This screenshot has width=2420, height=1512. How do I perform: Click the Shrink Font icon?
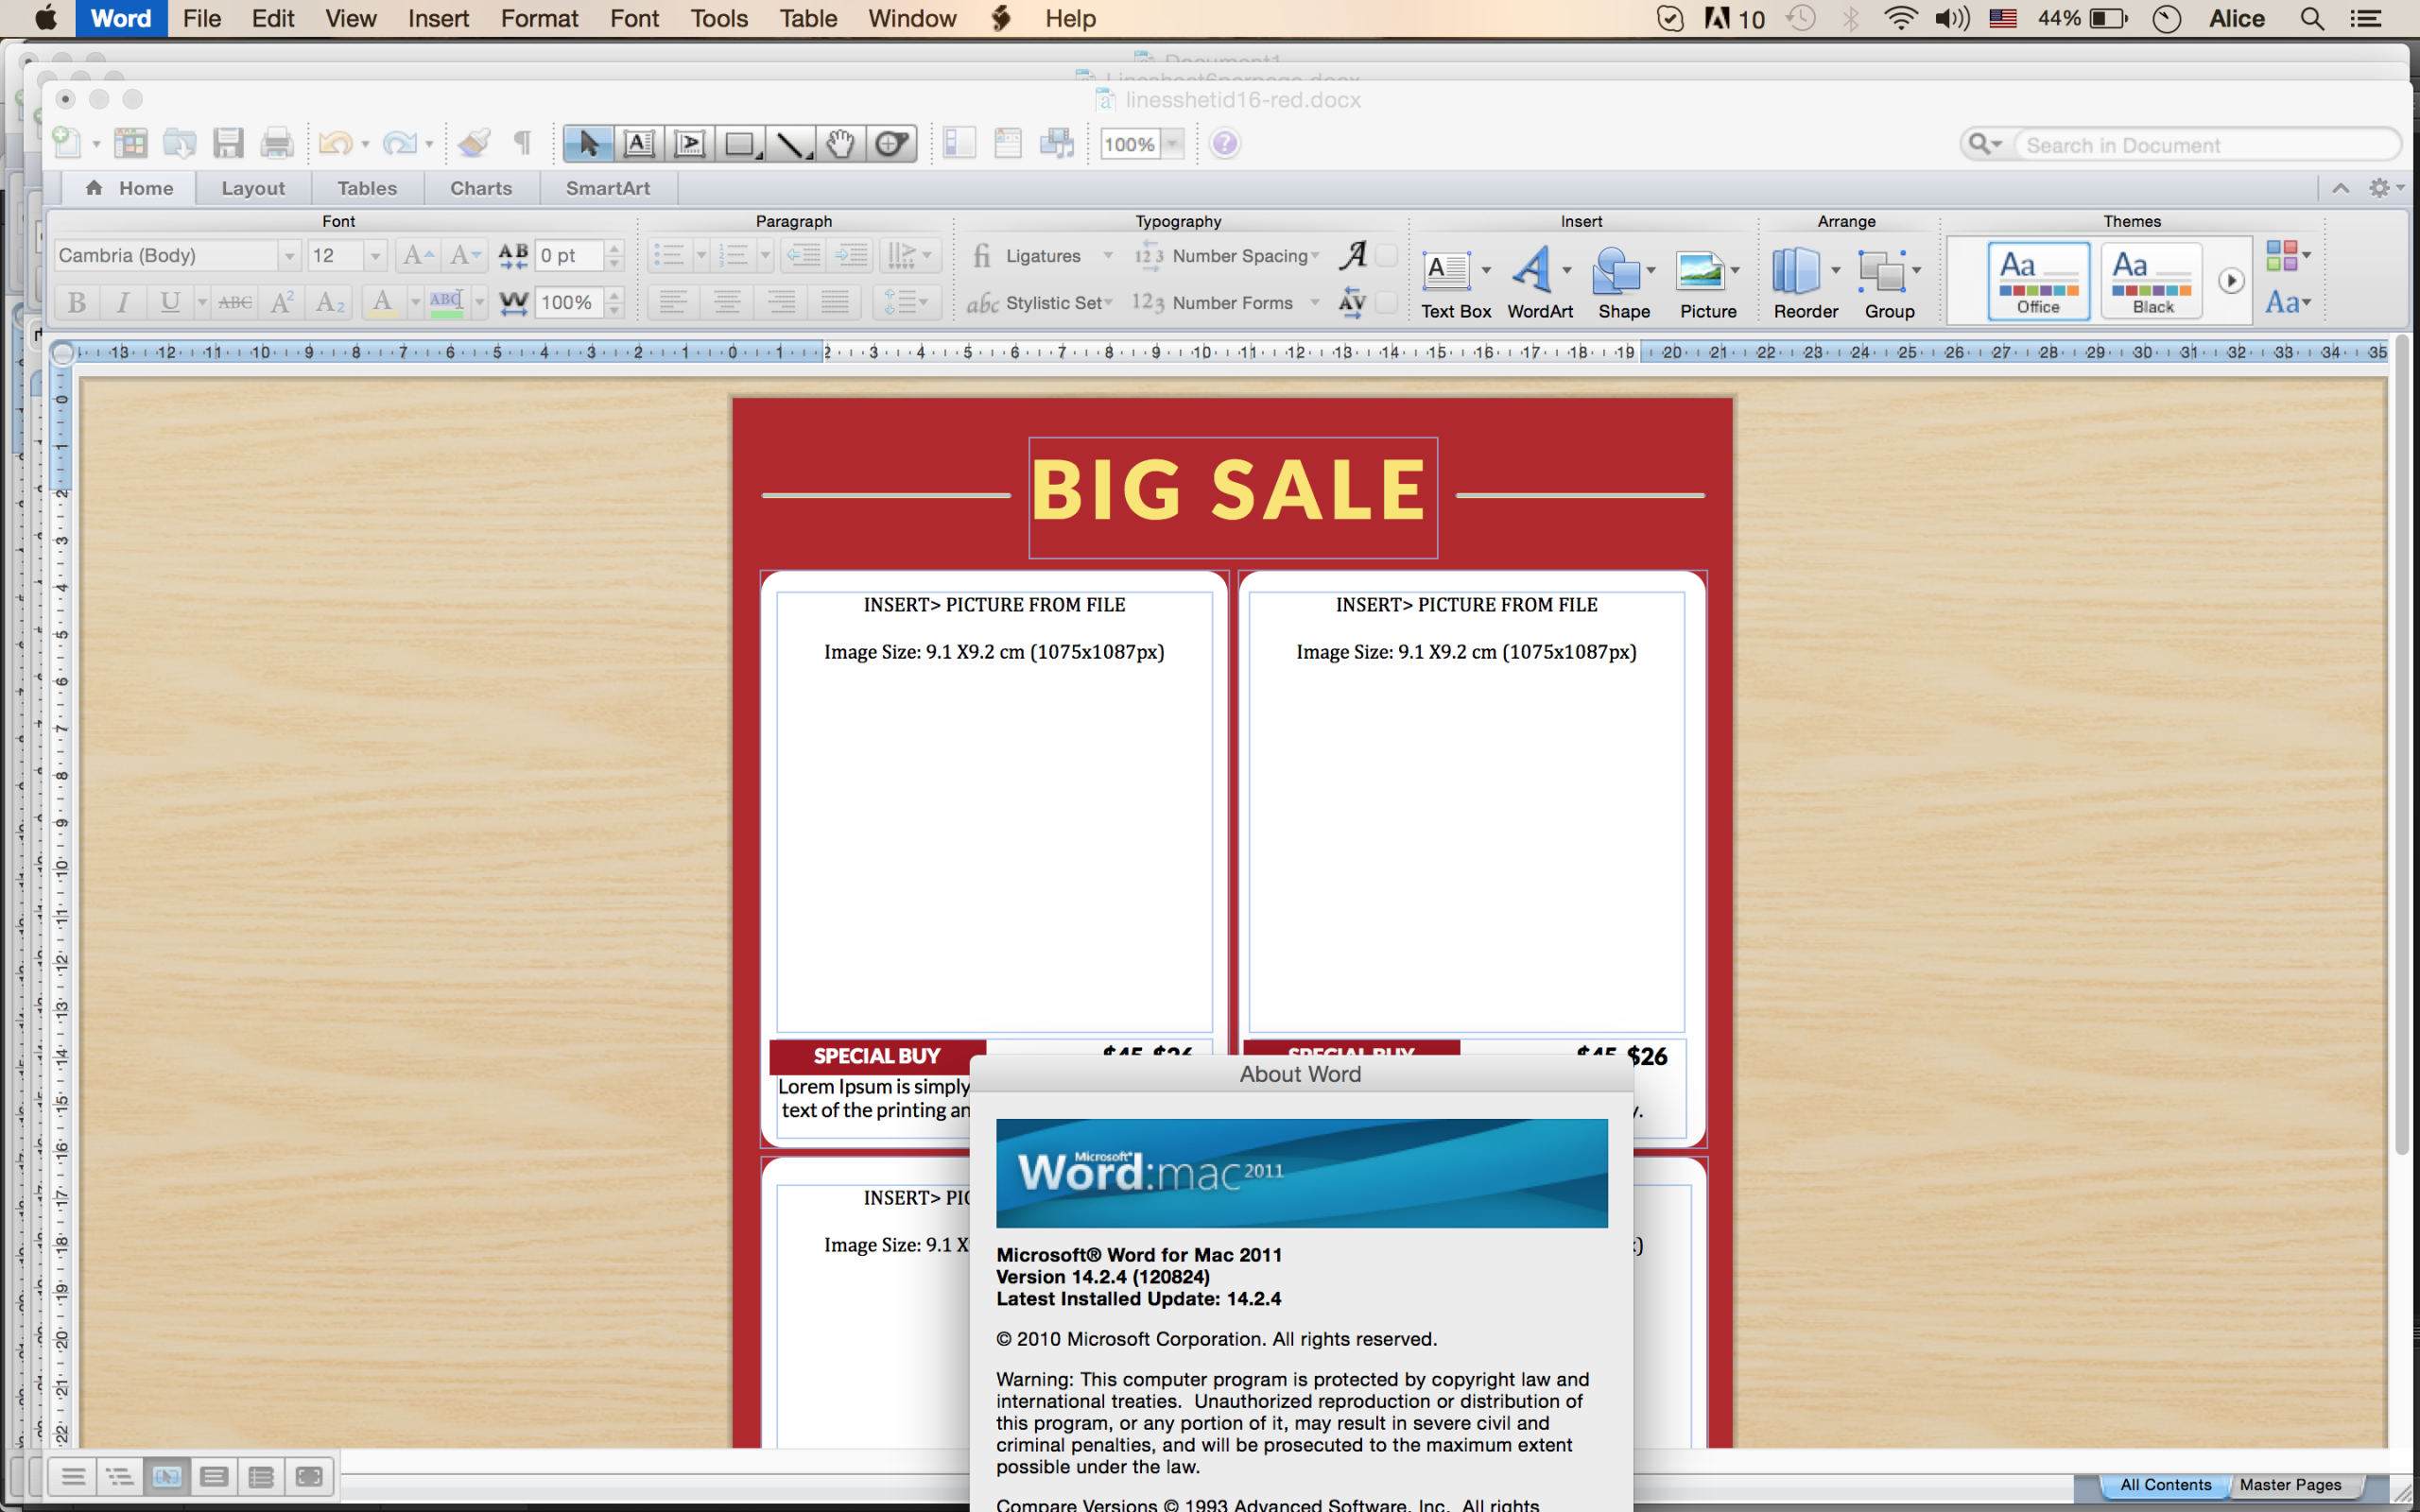tap(464, 256)
